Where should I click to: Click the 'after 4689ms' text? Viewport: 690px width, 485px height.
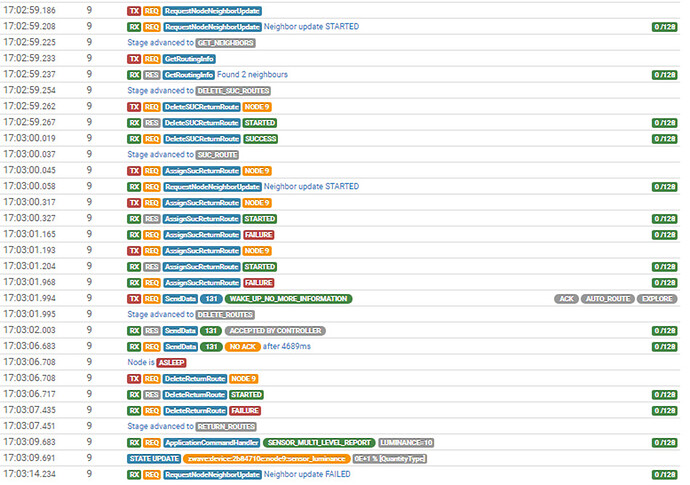click(287, 346)
